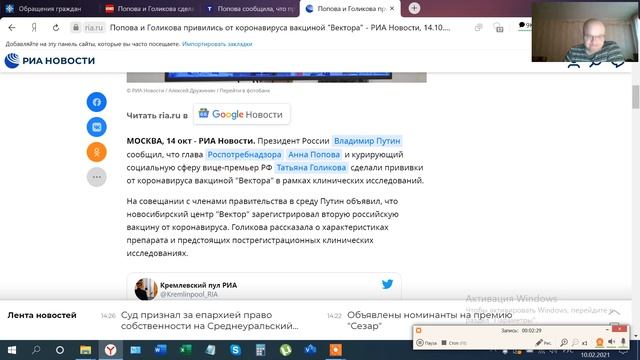Click the Кремлевский пул РИА avatar
This screenshot has height=360, width=640.
click(146, 289)
